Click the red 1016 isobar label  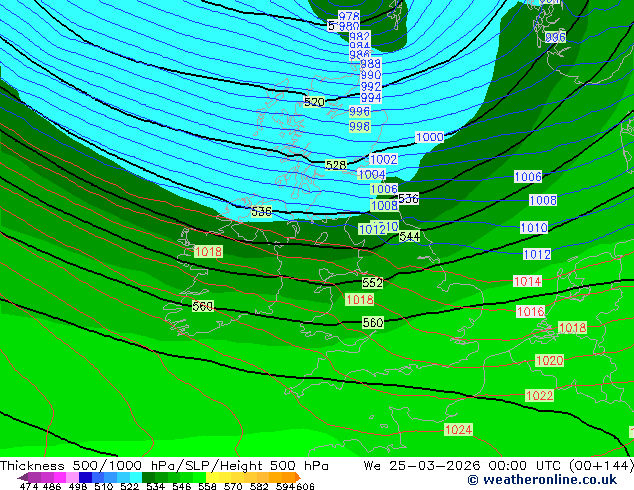tap(530, 311)
